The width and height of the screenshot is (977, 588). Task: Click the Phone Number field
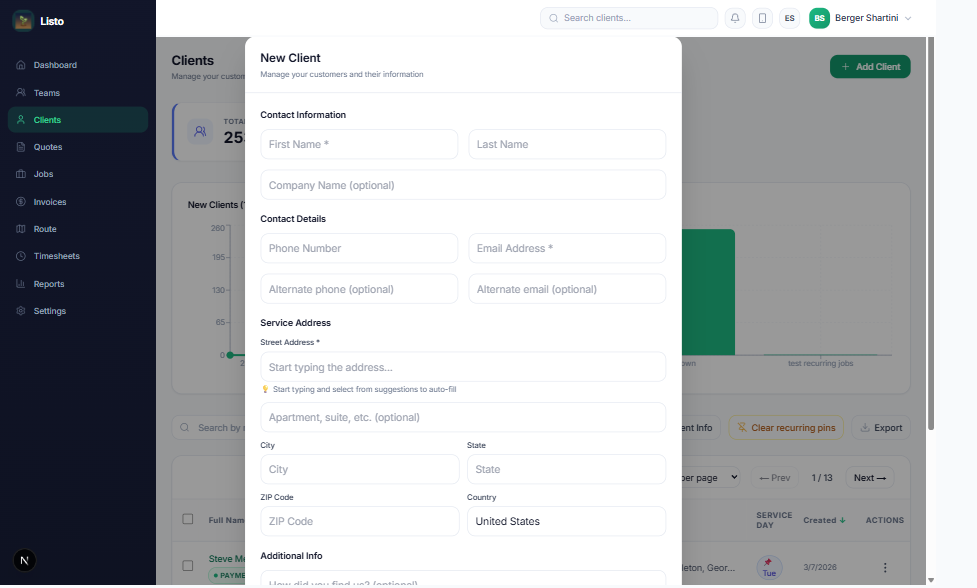(x=359, y=249)
